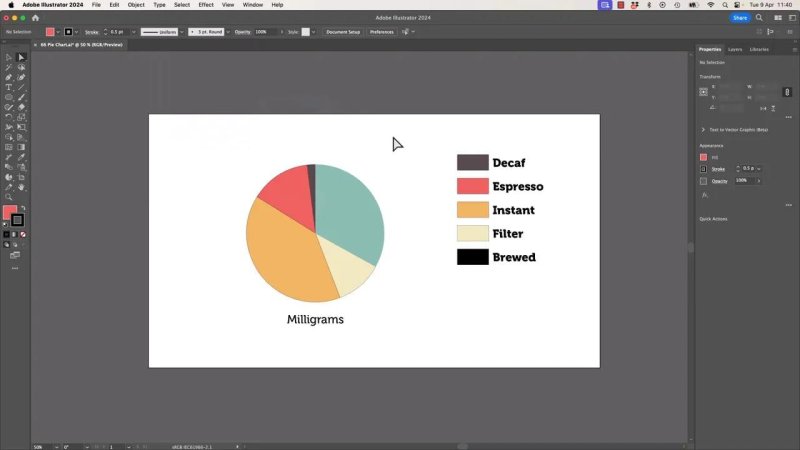Open the search icon beside Share
The image size is (800, 450).
(x=759, y=18)
